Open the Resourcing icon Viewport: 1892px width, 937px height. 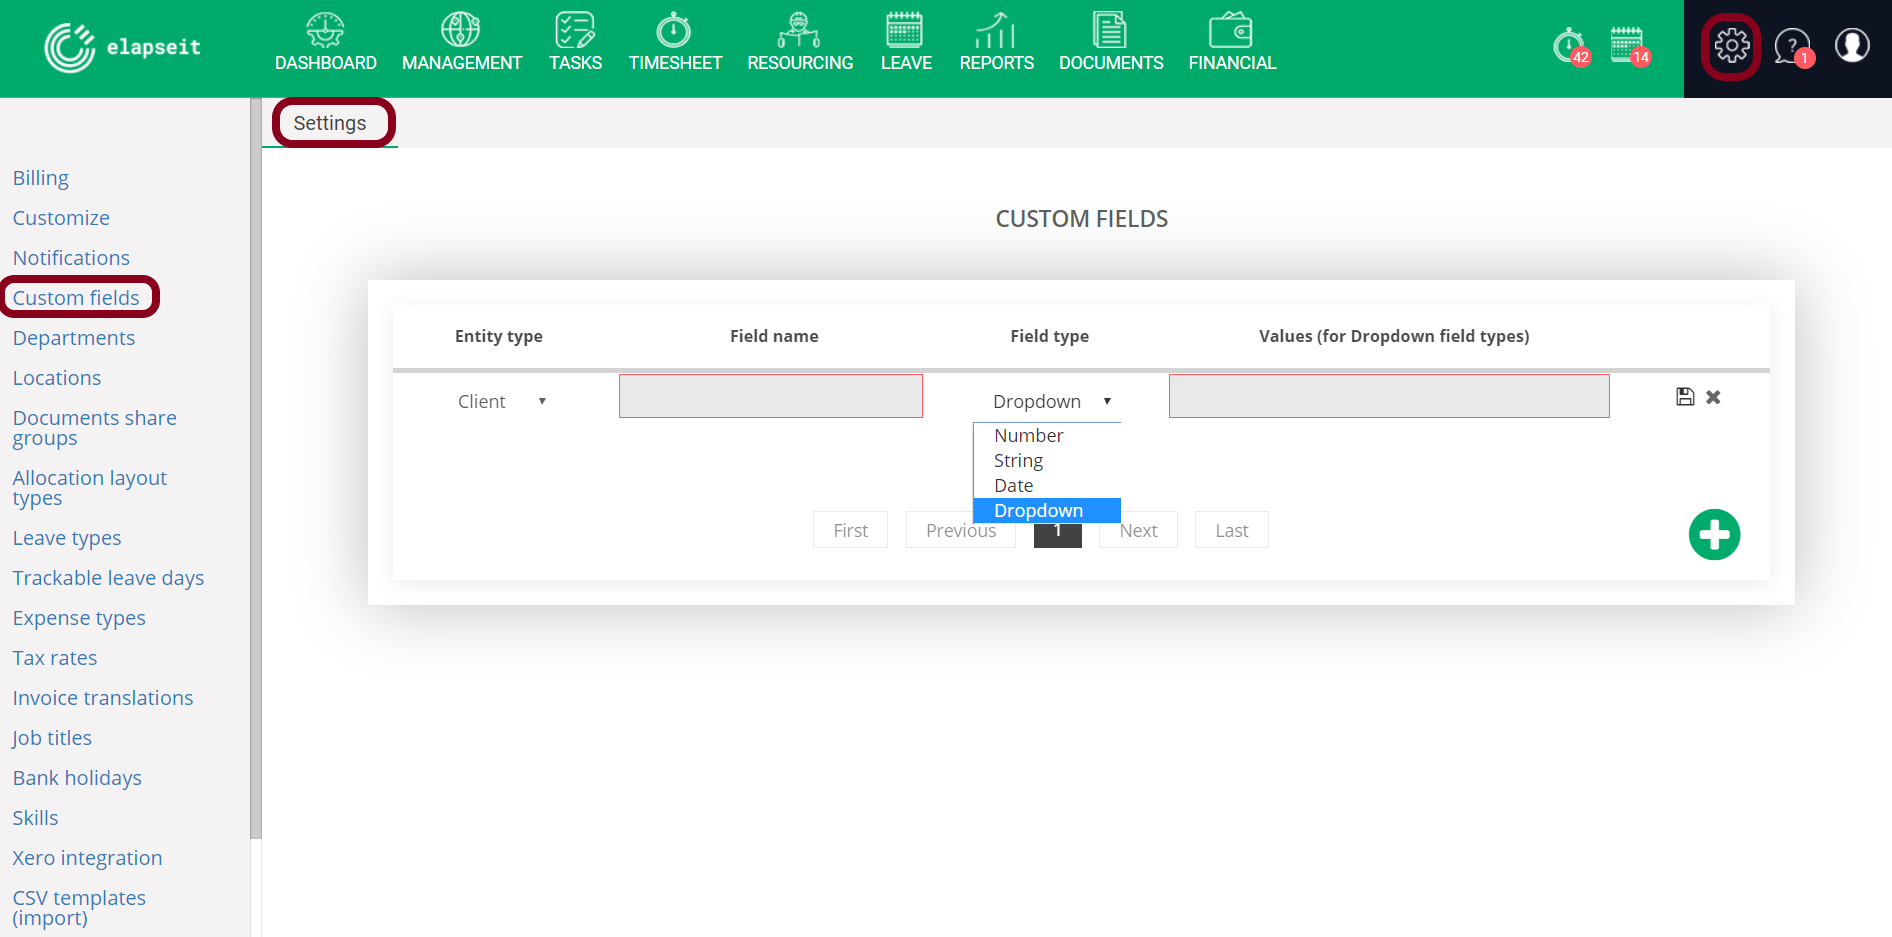[799, 31]
